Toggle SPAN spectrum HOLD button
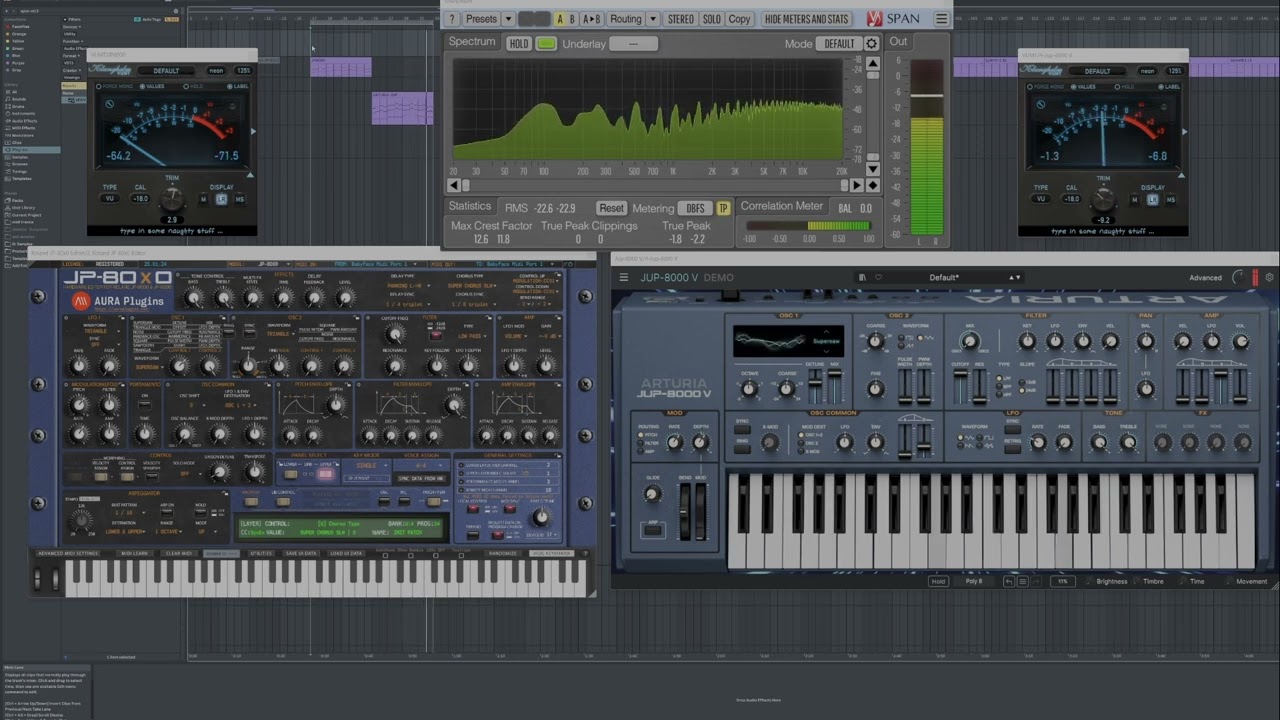The width and height of the screenshot is (1280, 720). [x=518, y=44]
